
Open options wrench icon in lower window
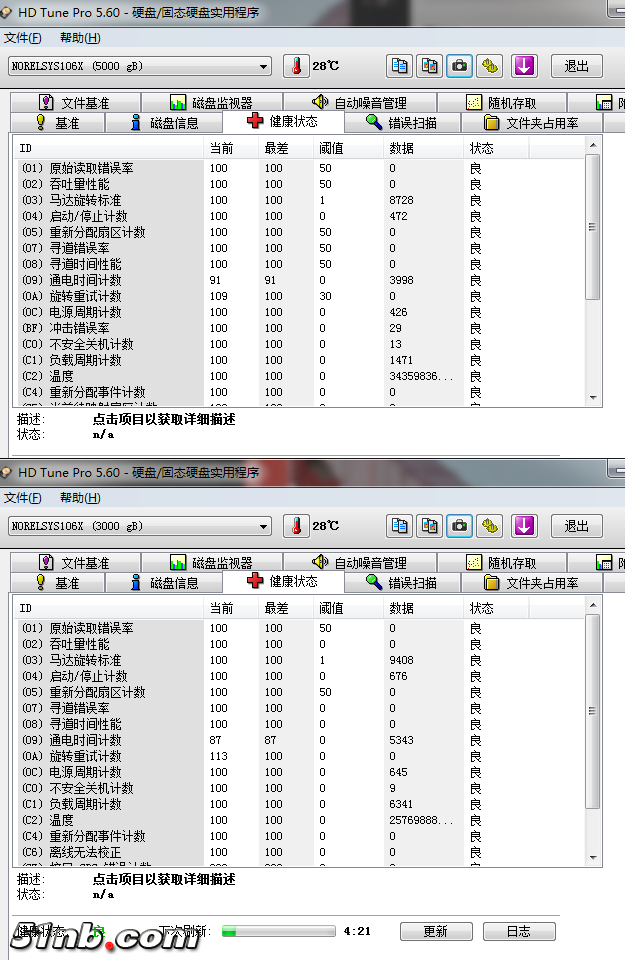coord(490,525)
